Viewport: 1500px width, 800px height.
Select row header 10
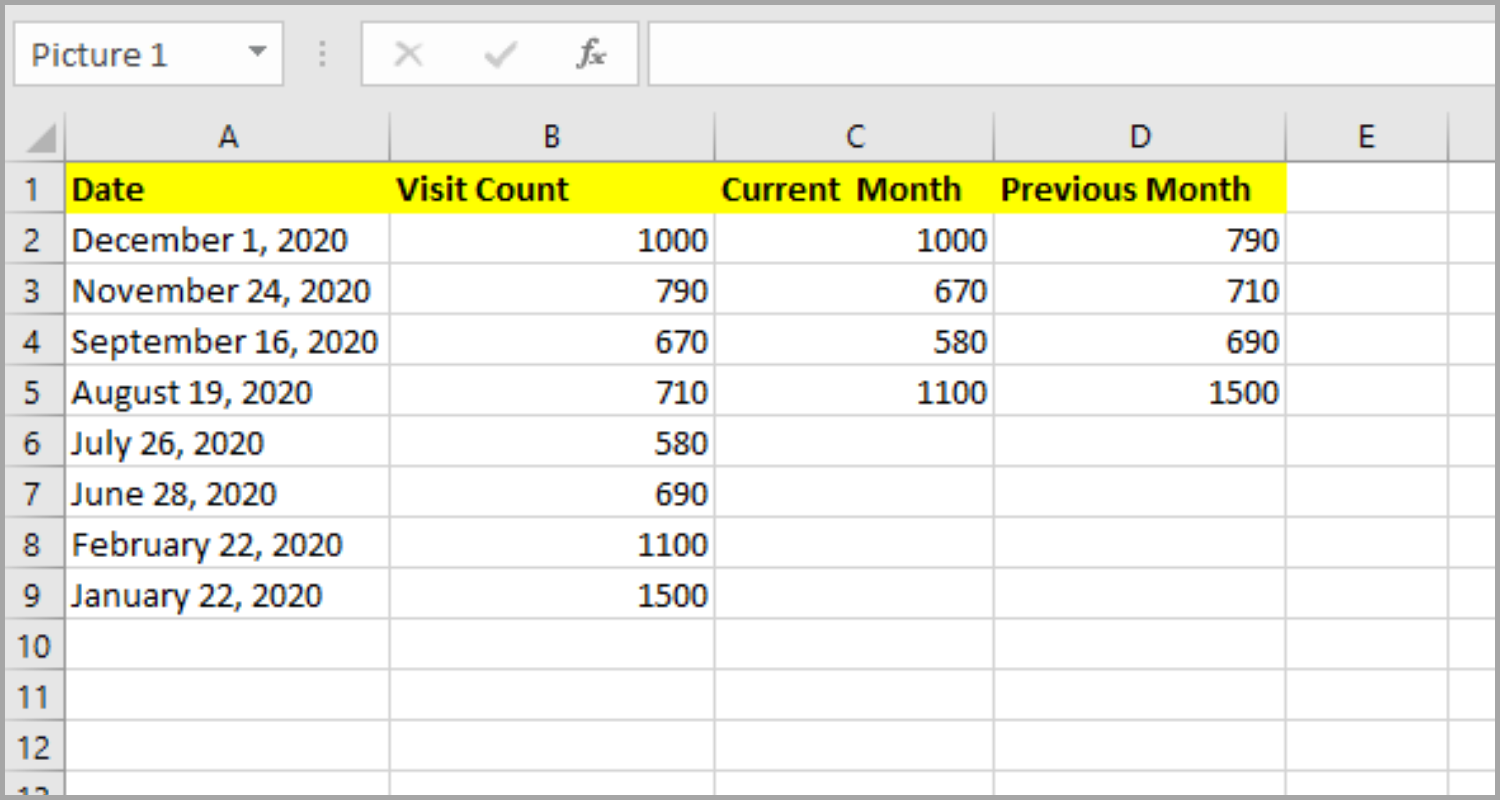35,645
